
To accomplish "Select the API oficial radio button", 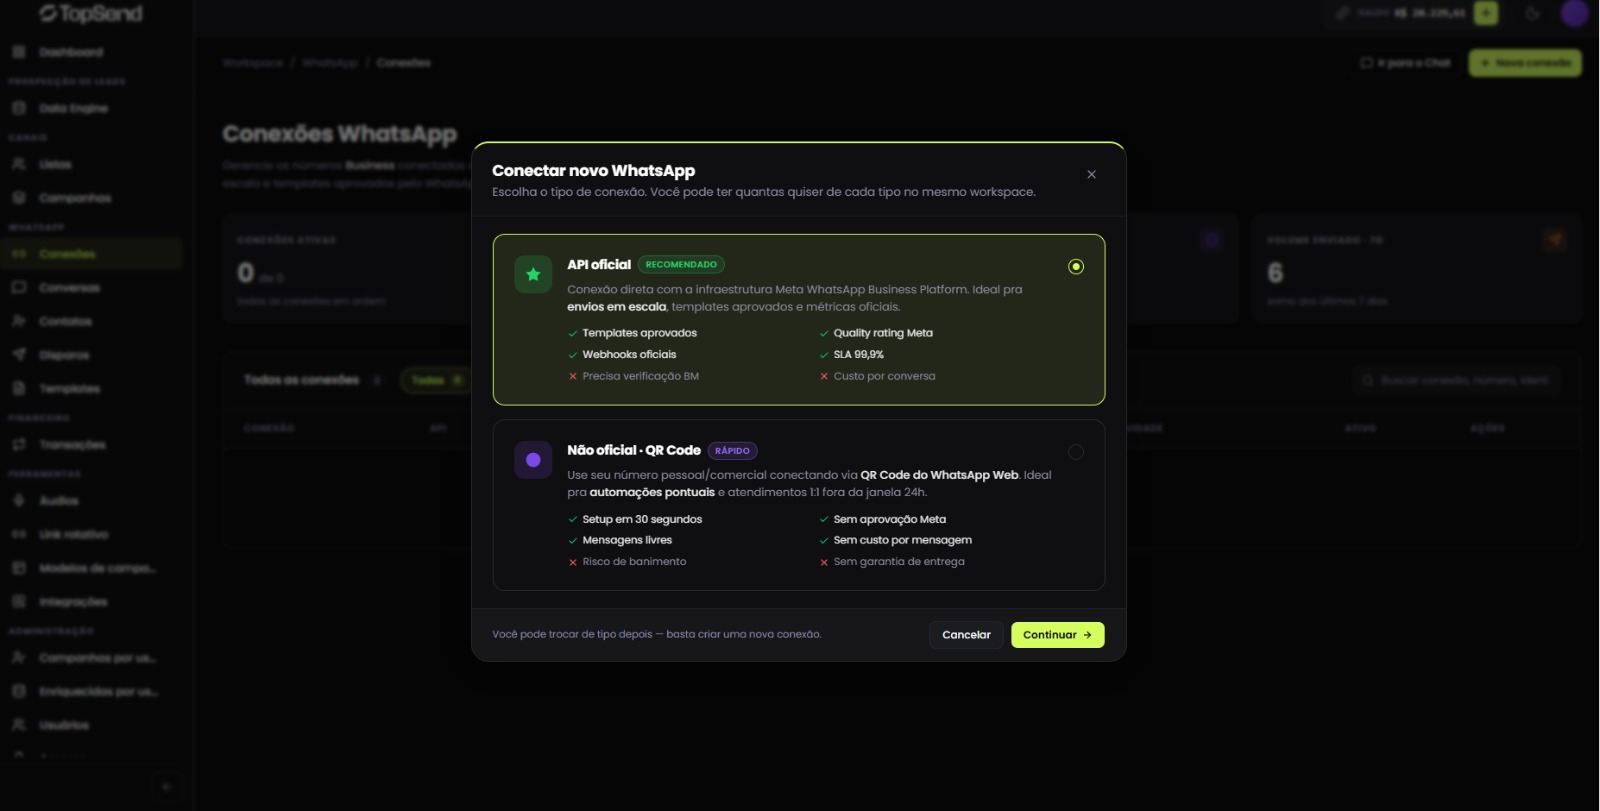I will coord(1076,266).
